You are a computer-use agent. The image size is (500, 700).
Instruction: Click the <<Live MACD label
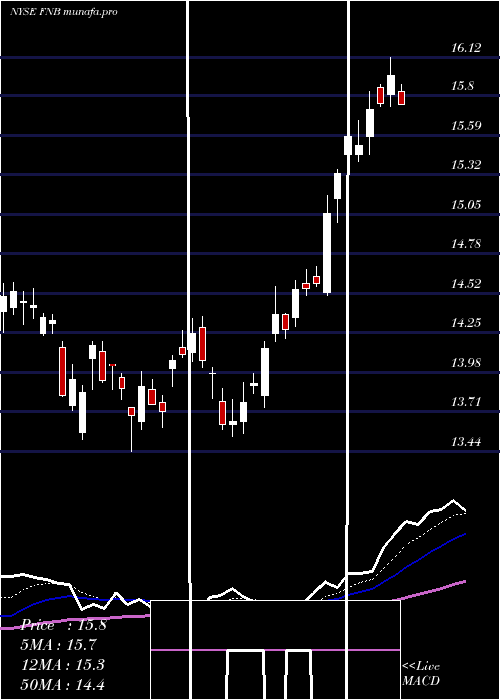click(x=421, y=673)
